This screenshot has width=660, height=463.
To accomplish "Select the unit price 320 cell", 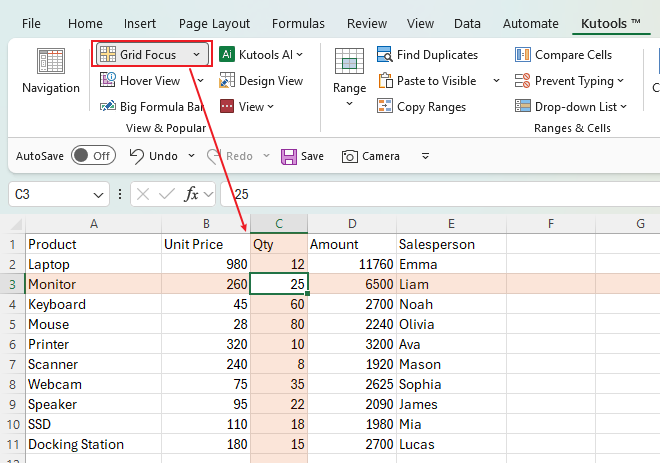I will click(x=206, y=344).
